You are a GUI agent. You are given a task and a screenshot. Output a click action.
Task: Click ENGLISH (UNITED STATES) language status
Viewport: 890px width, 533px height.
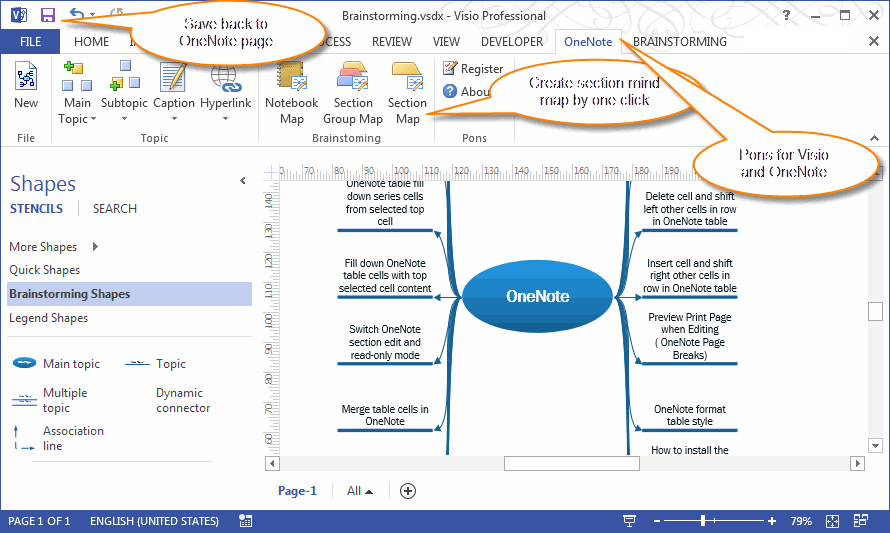pyautogui.click(x=154, y=521)
